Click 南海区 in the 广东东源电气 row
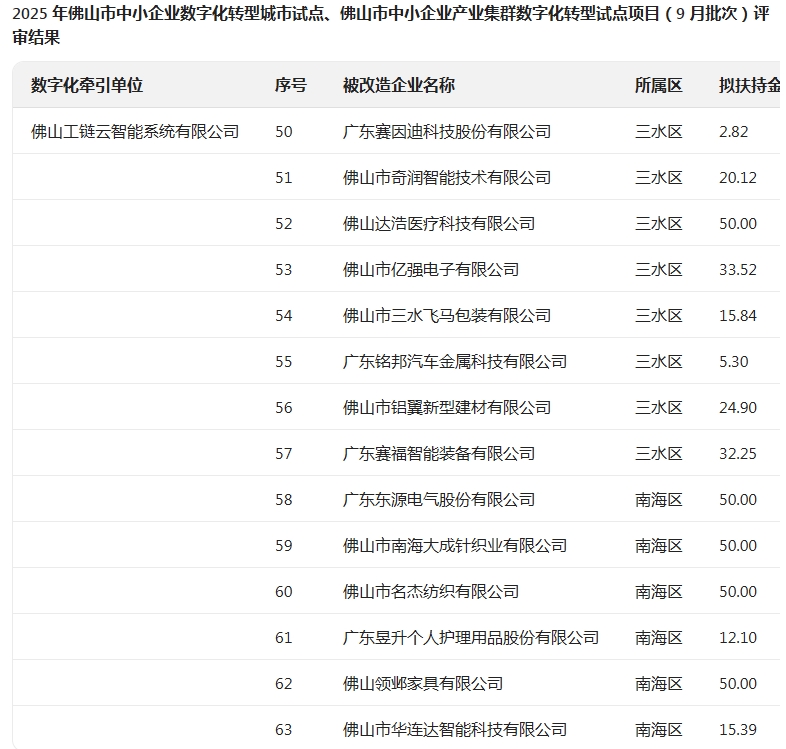 click(658, 499)
